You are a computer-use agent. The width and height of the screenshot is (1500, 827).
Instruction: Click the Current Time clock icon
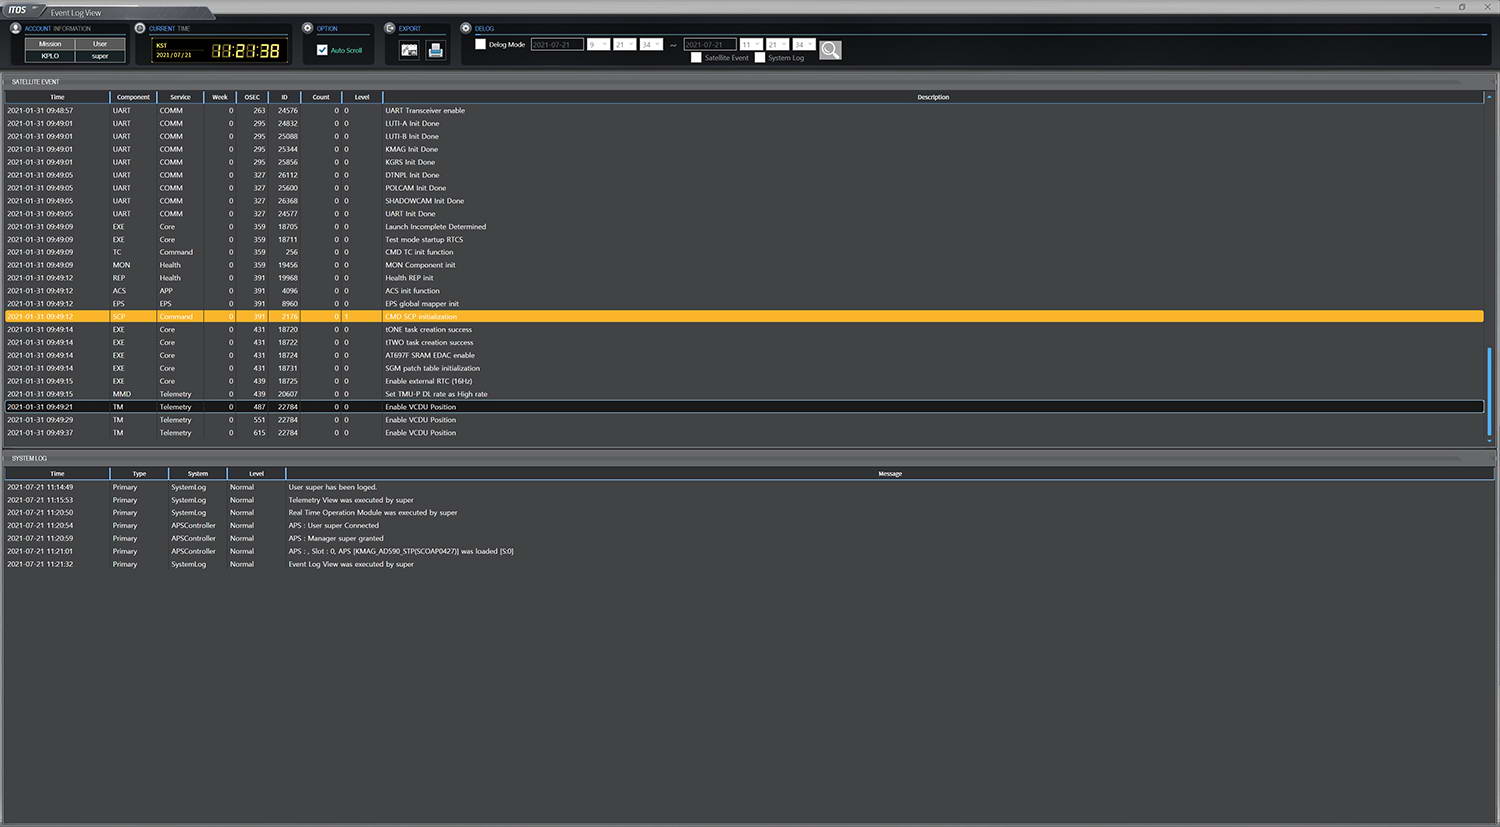coord(140,28)
